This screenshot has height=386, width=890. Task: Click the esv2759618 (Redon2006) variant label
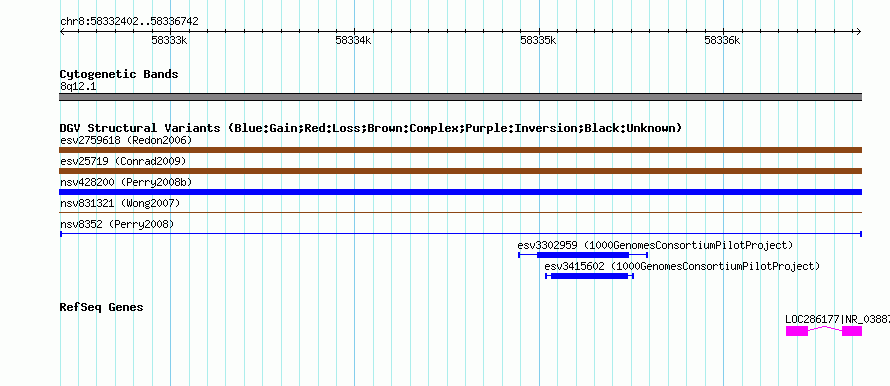click(x=126, y=140)
